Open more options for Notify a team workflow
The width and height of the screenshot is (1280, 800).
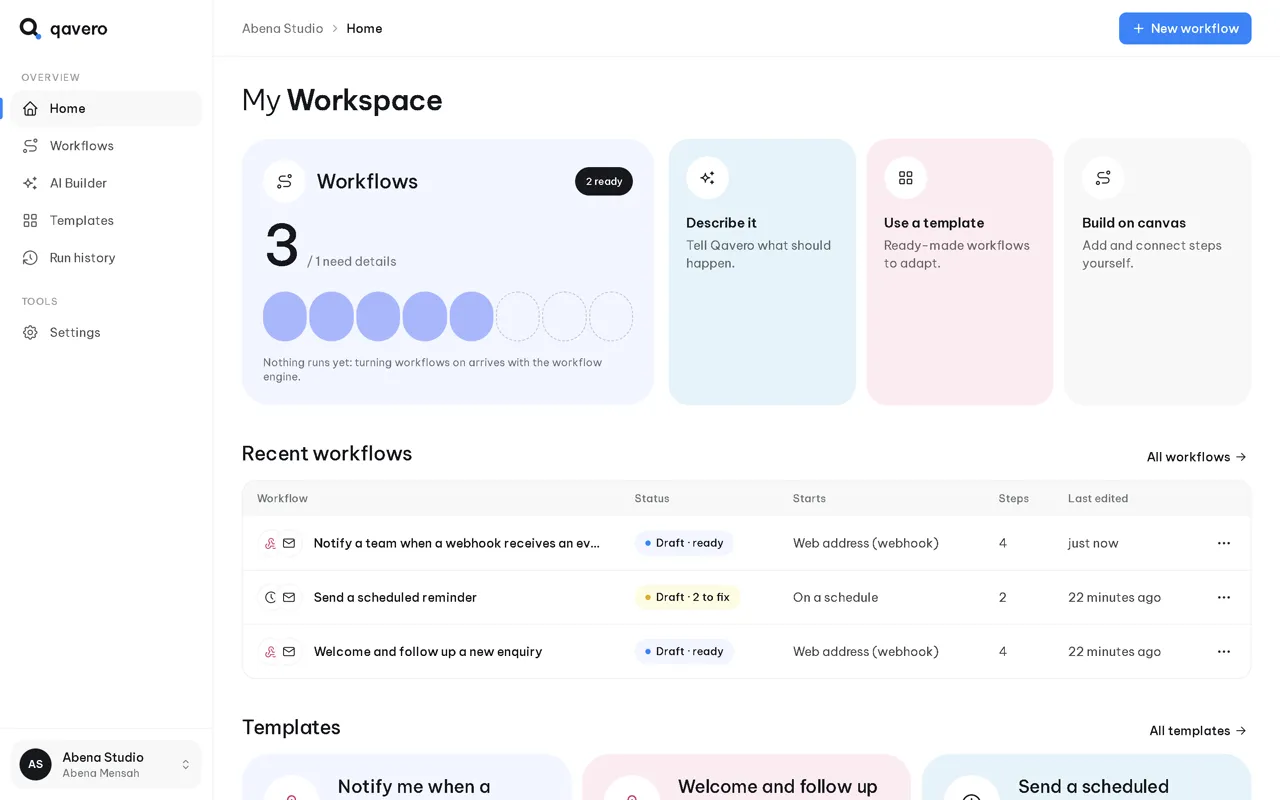[1224, 543]
